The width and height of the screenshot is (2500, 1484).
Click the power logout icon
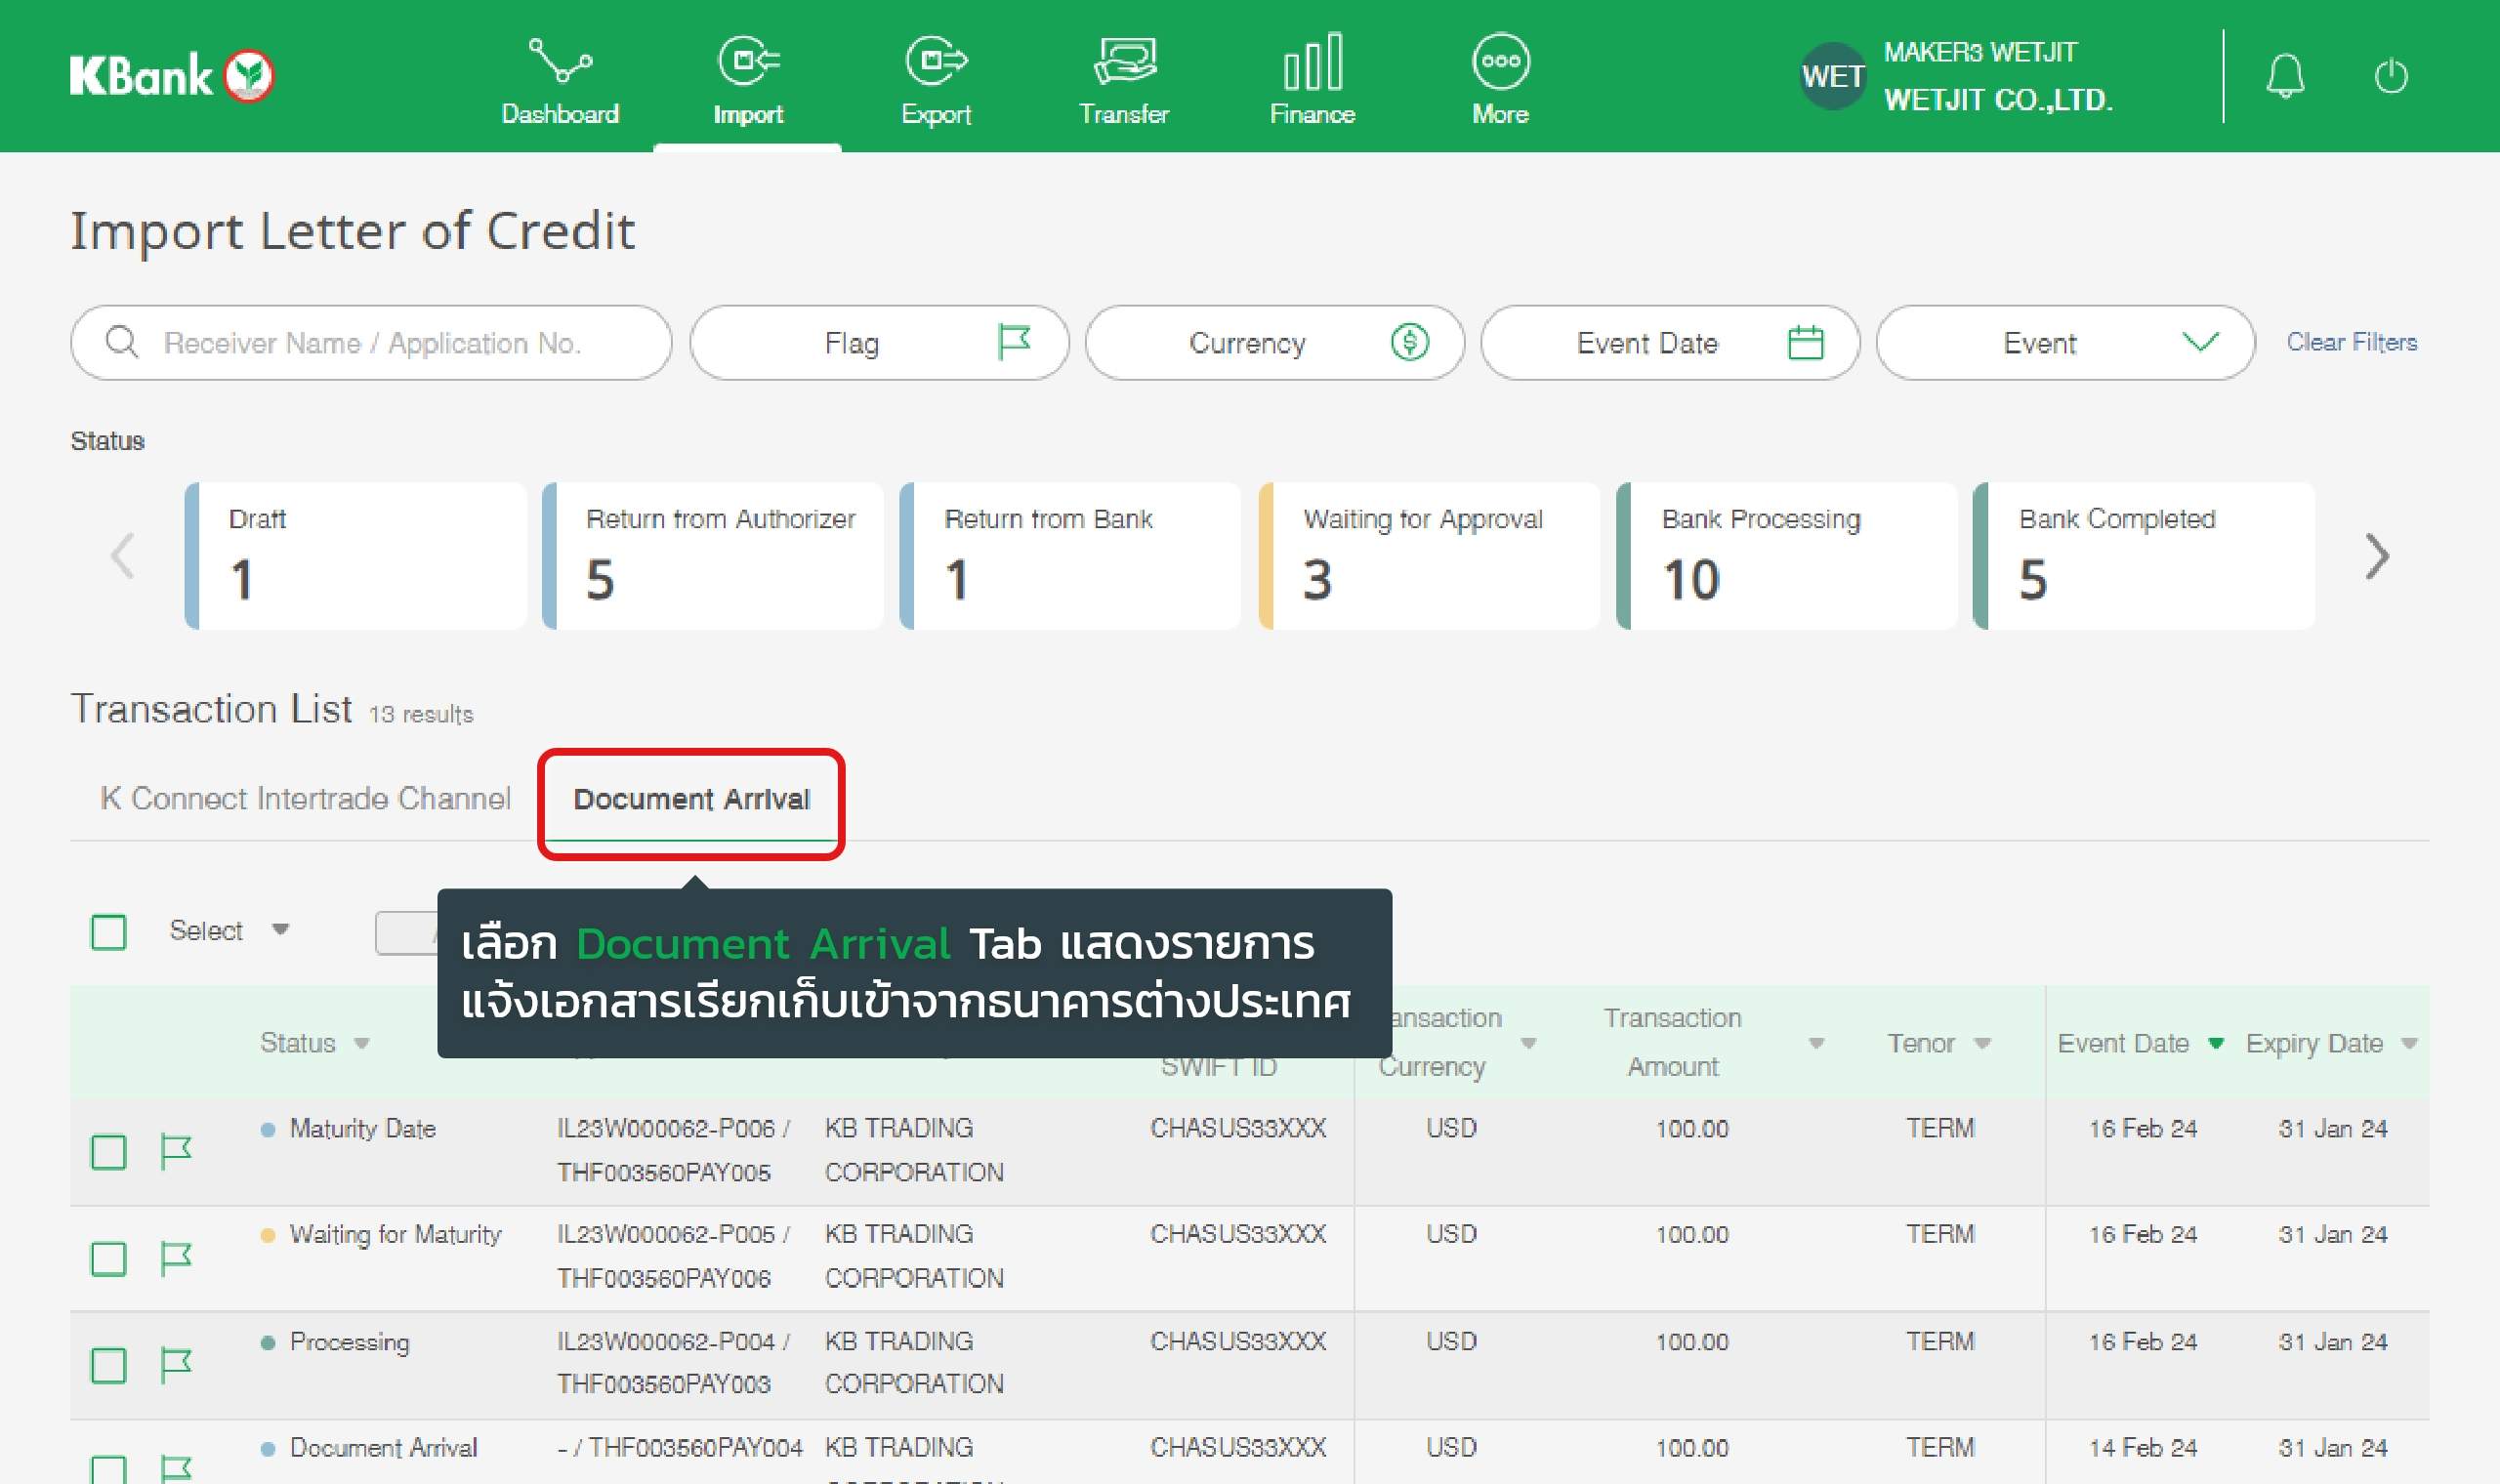point(2391,76)
